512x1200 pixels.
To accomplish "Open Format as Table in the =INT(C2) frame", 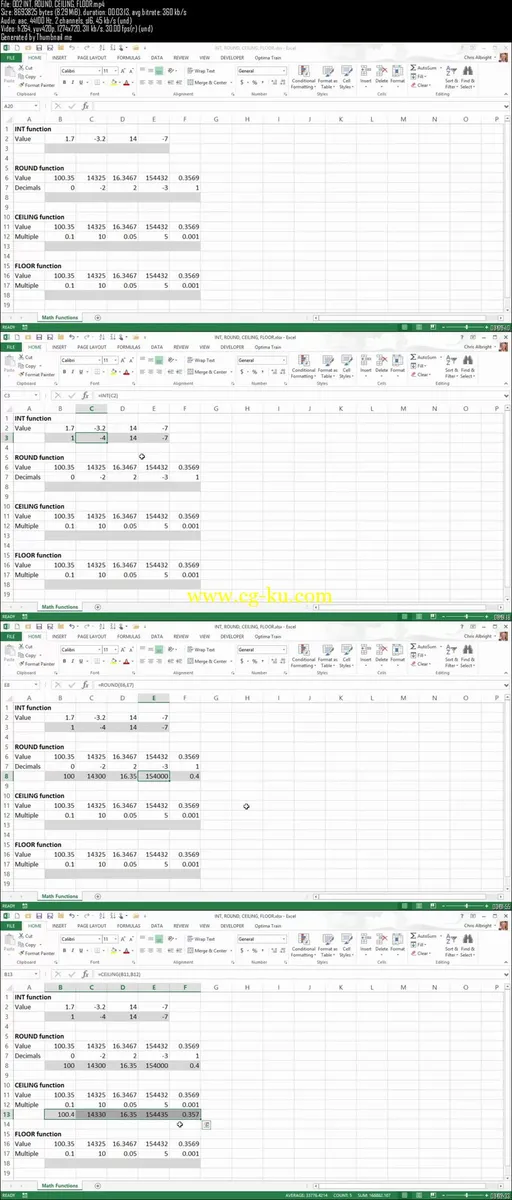I will tap(327, 364).
